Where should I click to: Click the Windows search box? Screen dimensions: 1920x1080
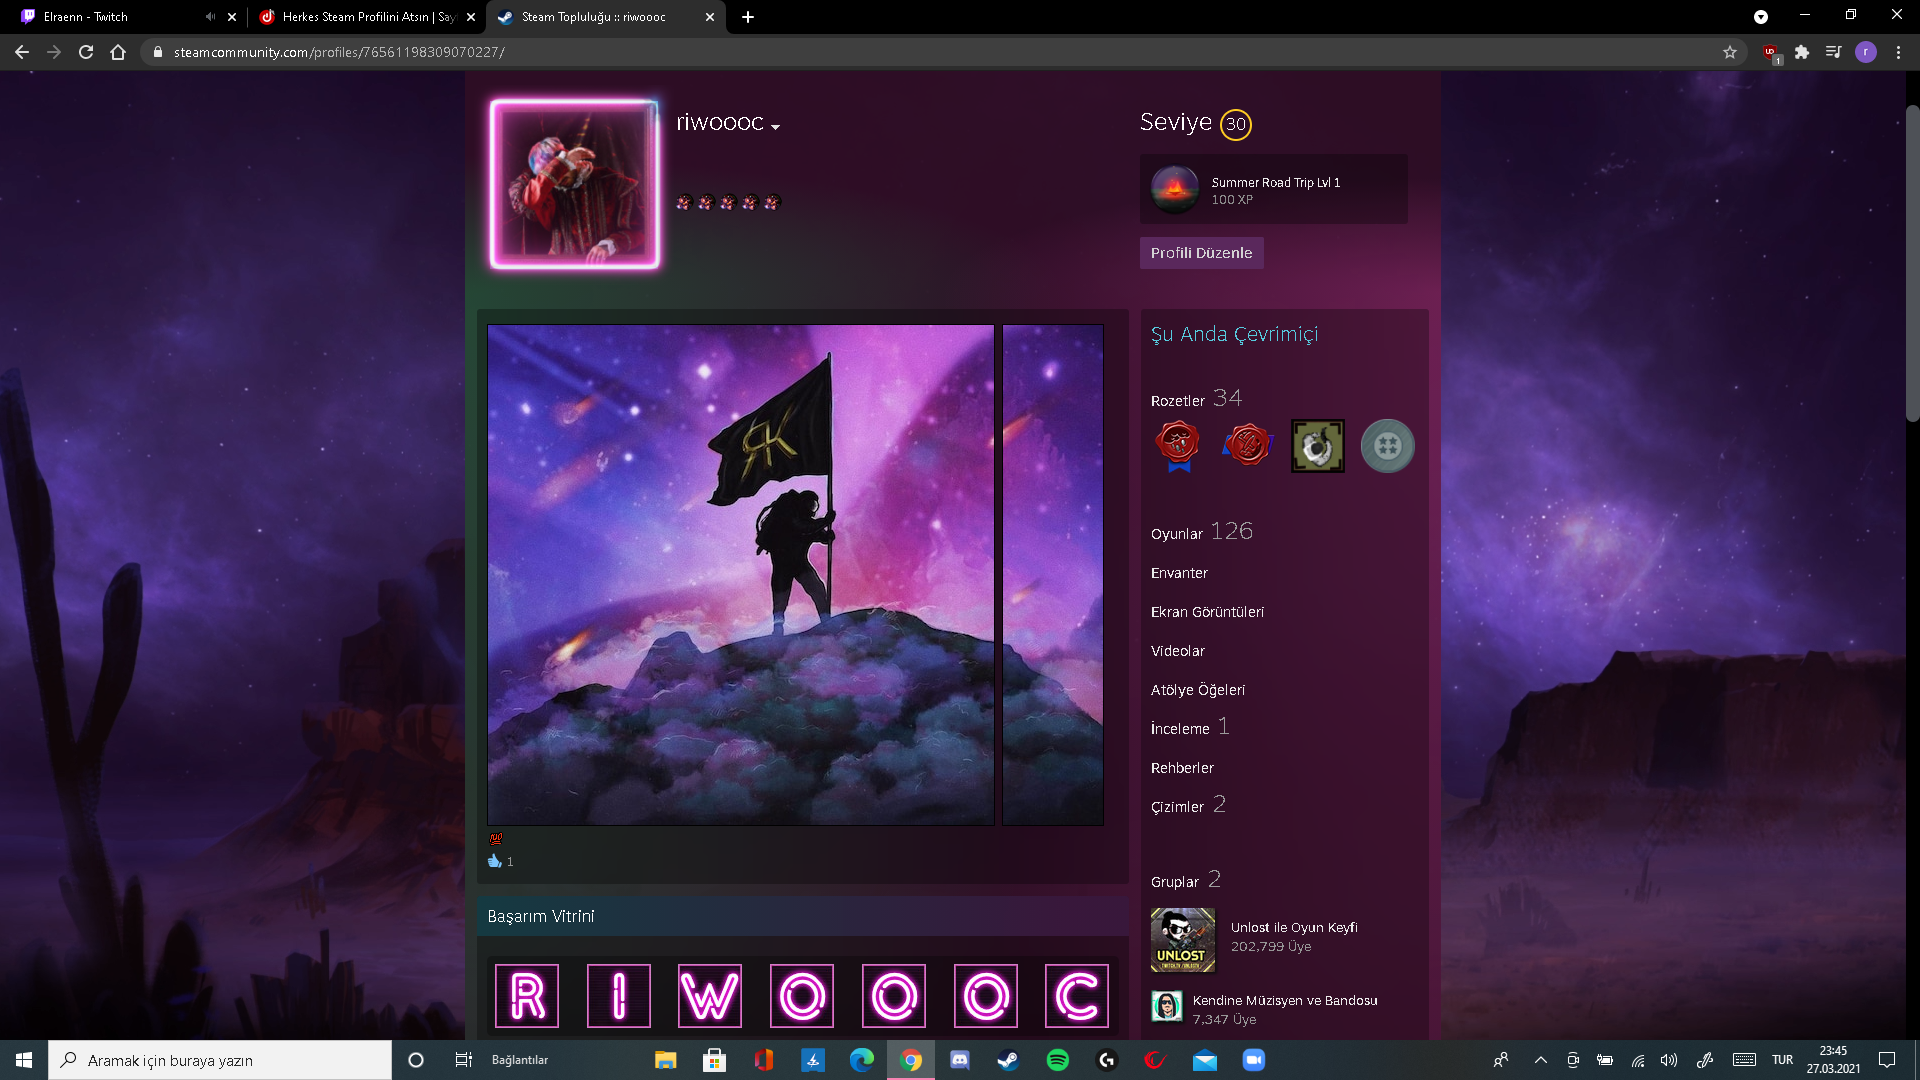point(220,1060)
